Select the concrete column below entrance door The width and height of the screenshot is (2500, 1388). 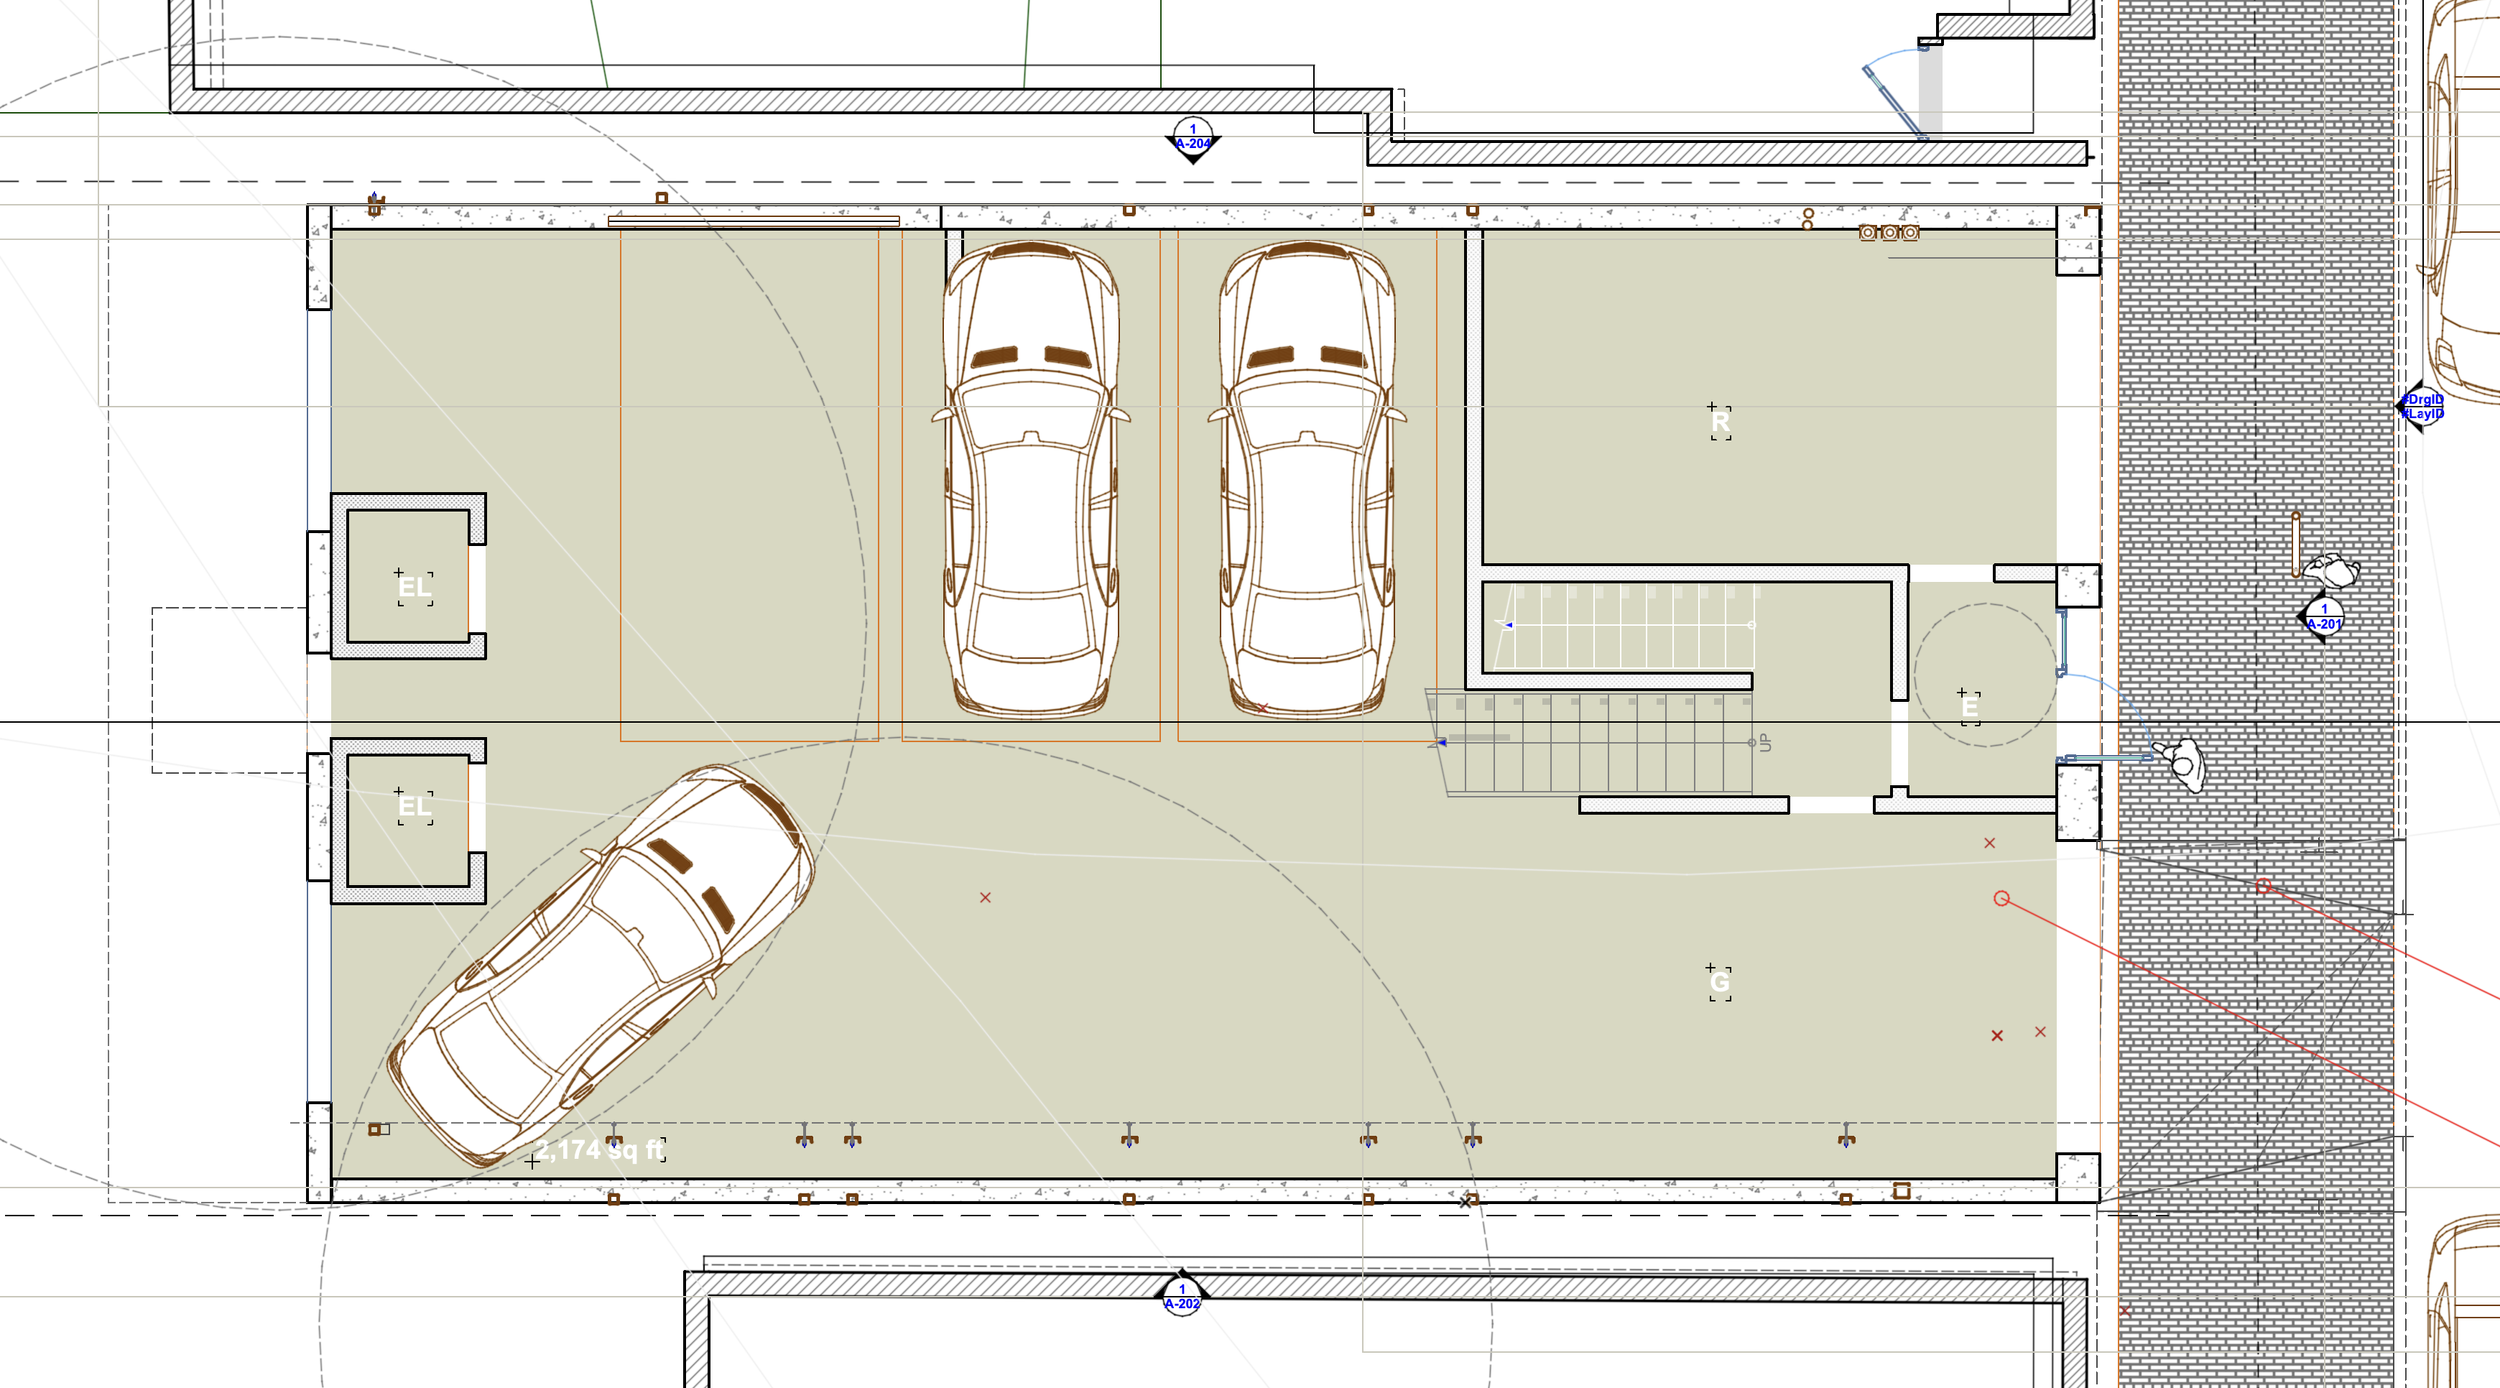click(x=2078, y=802)
